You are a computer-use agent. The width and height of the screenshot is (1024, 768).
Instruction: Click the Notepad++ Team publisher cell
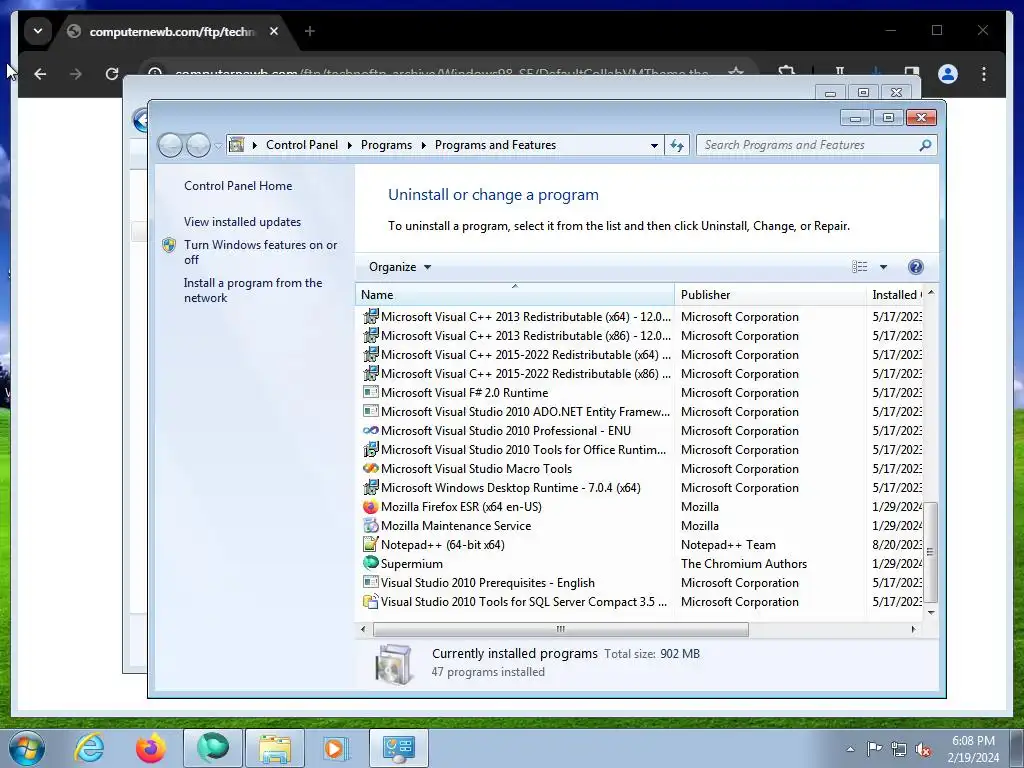point(728,544)
